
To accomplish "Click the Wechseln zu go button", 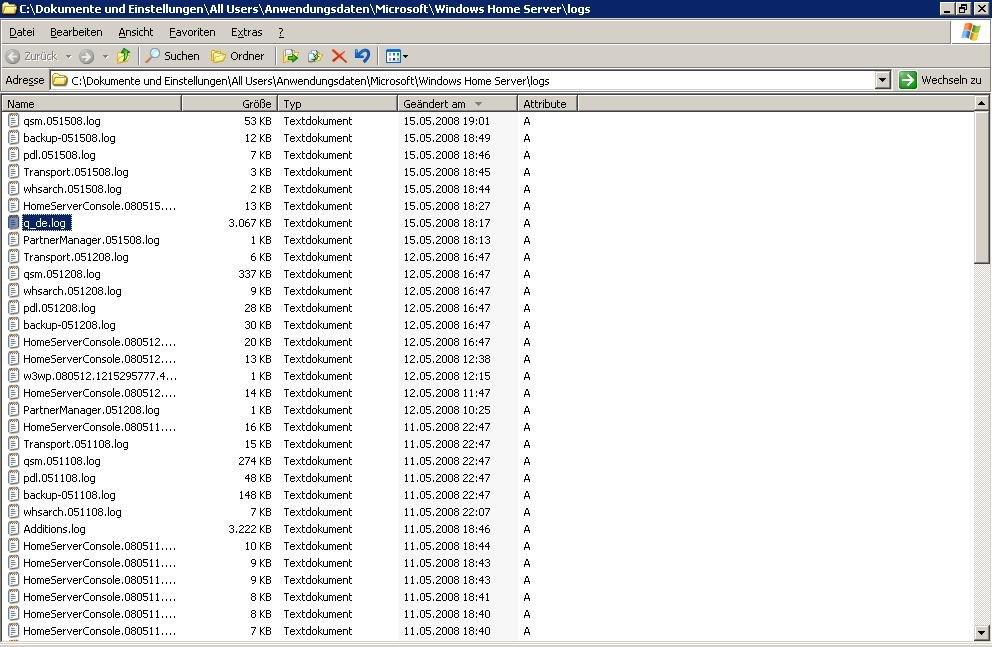I will click(940, 80).
